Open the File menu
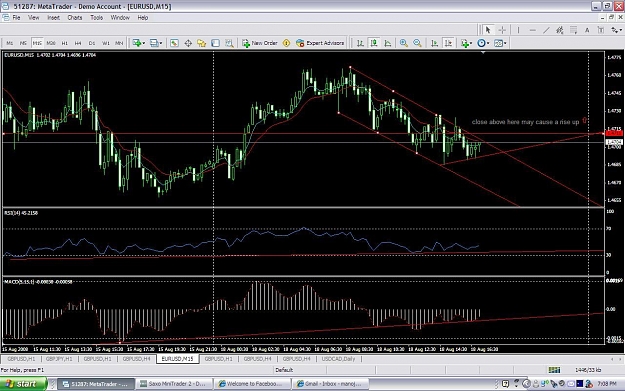The width and height of the screenshot is (625, 391). (x=16, y=18)
